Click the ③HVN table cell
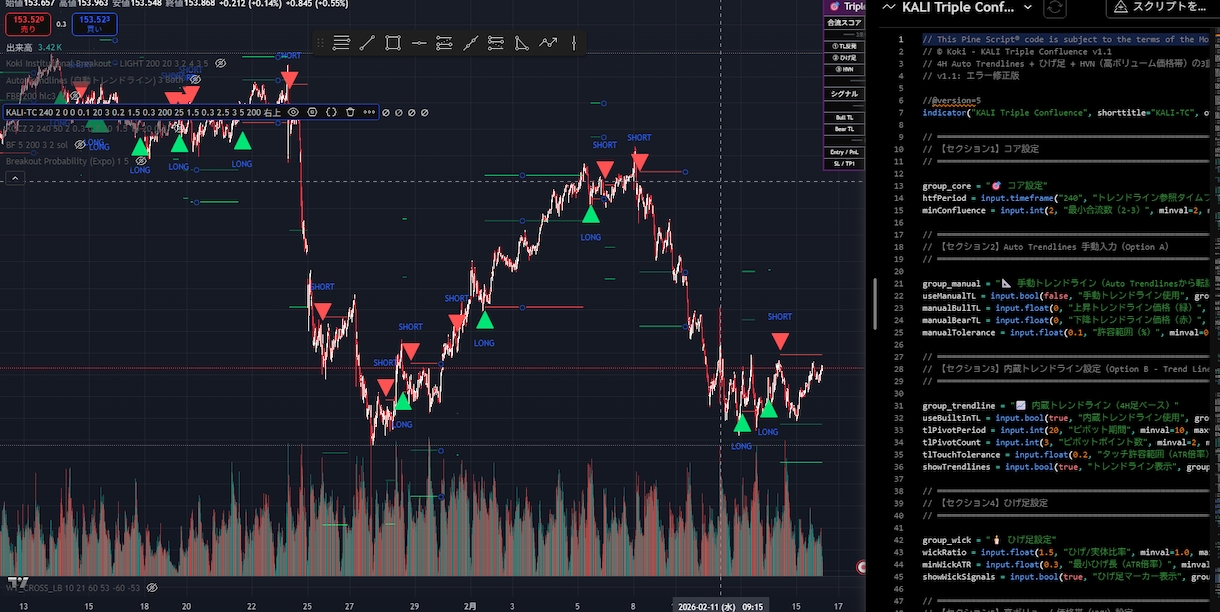The image size is (1220, 612). [844, 69]
